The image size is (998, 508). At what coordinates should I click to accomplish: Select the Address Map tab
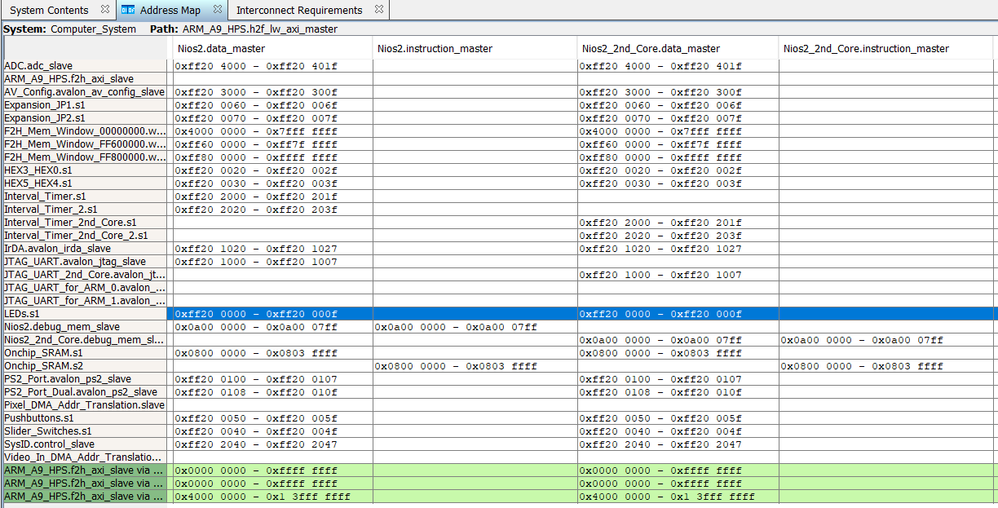point(170,10)
